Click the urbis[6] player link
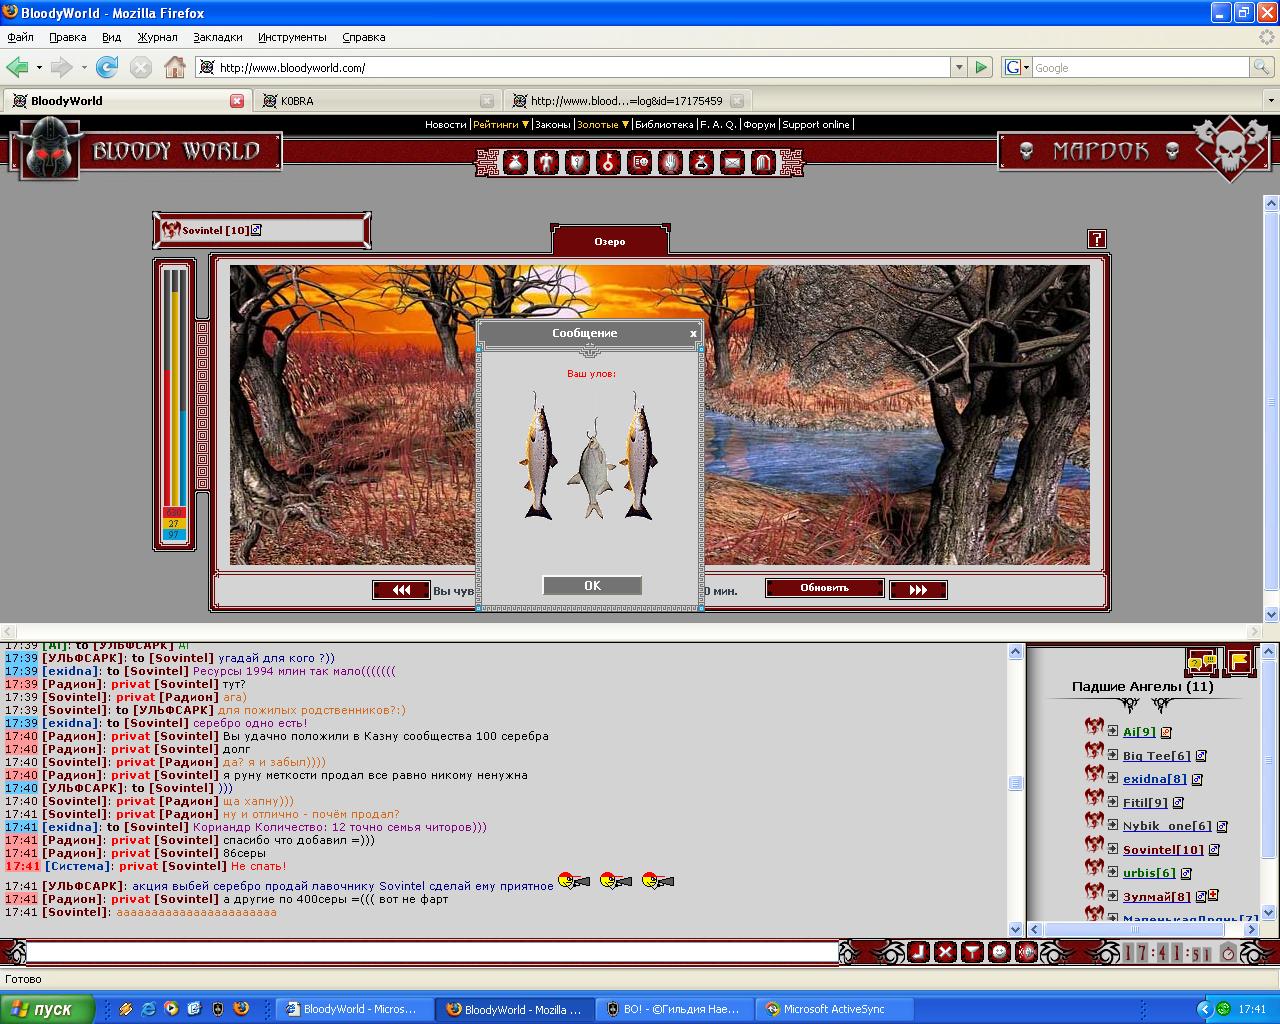 point(1149,873)
